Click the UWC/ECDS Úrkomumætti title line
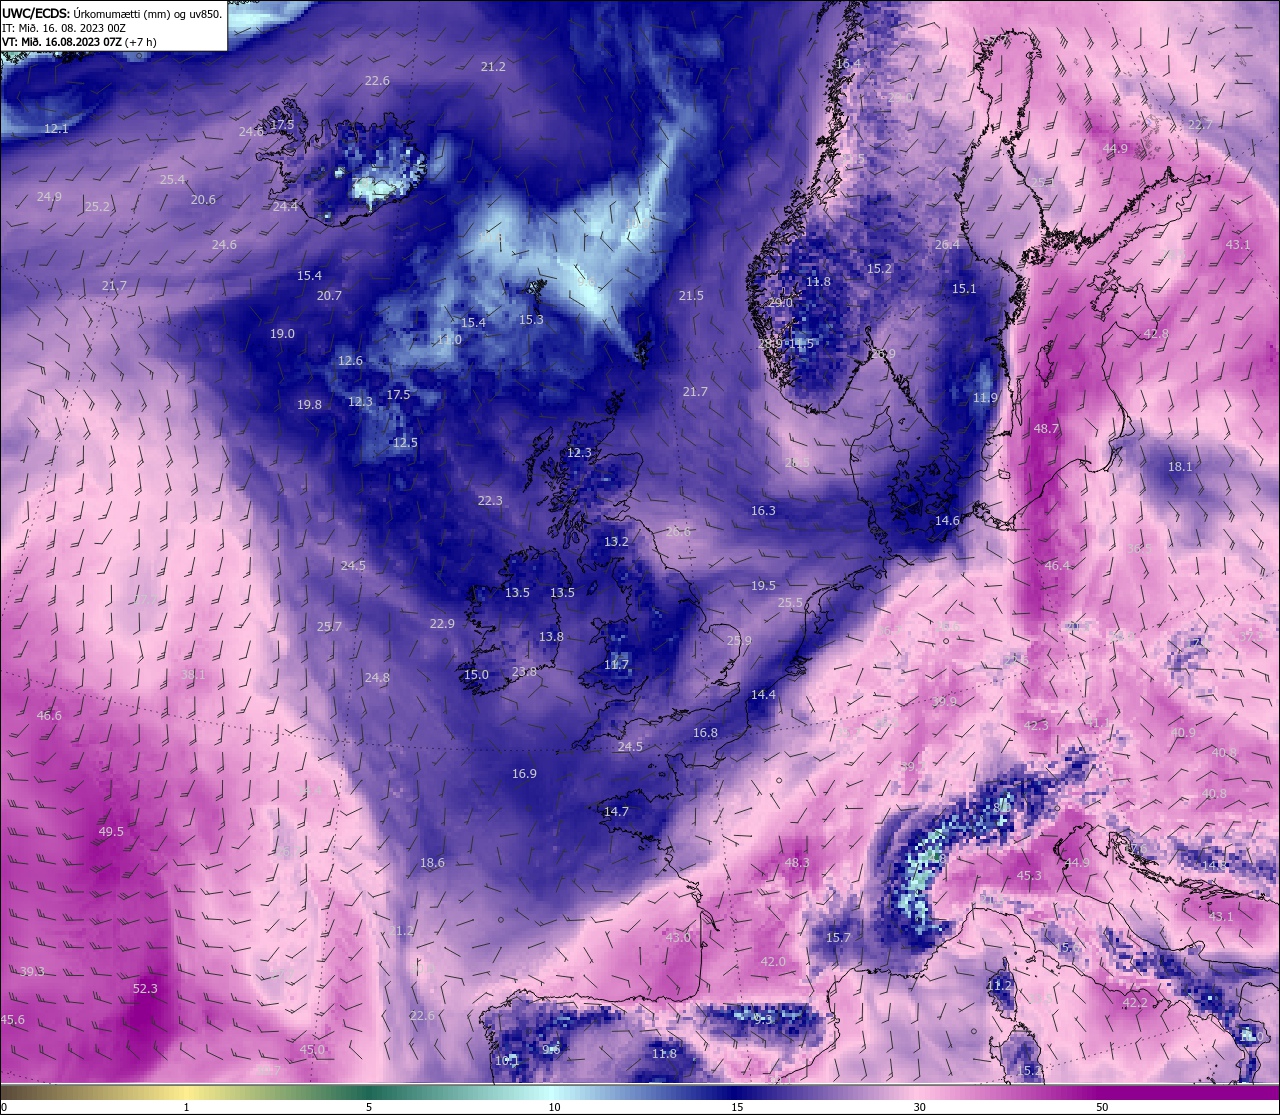Viewport: 1280px width, 1115px height. coord(112,13)
